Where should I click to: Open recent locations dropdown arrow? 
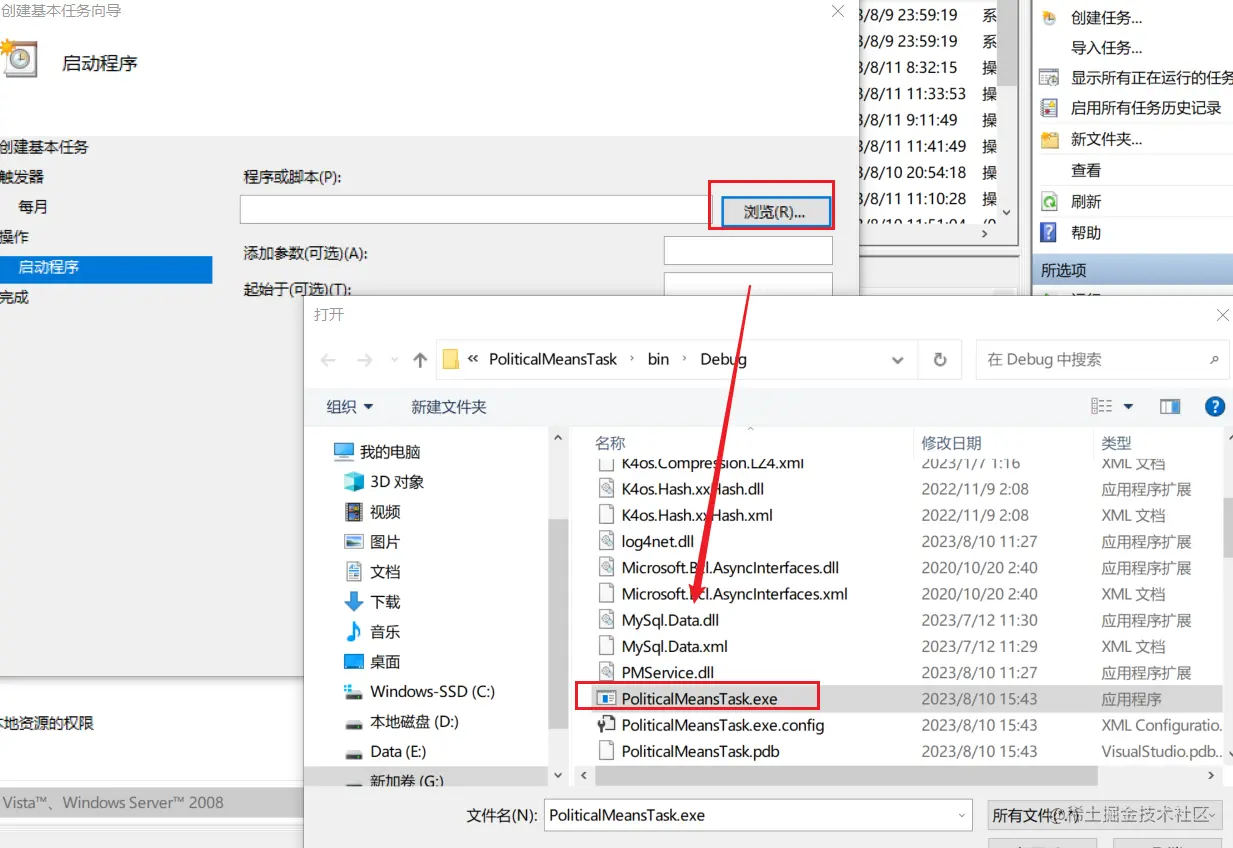[392, 361]
